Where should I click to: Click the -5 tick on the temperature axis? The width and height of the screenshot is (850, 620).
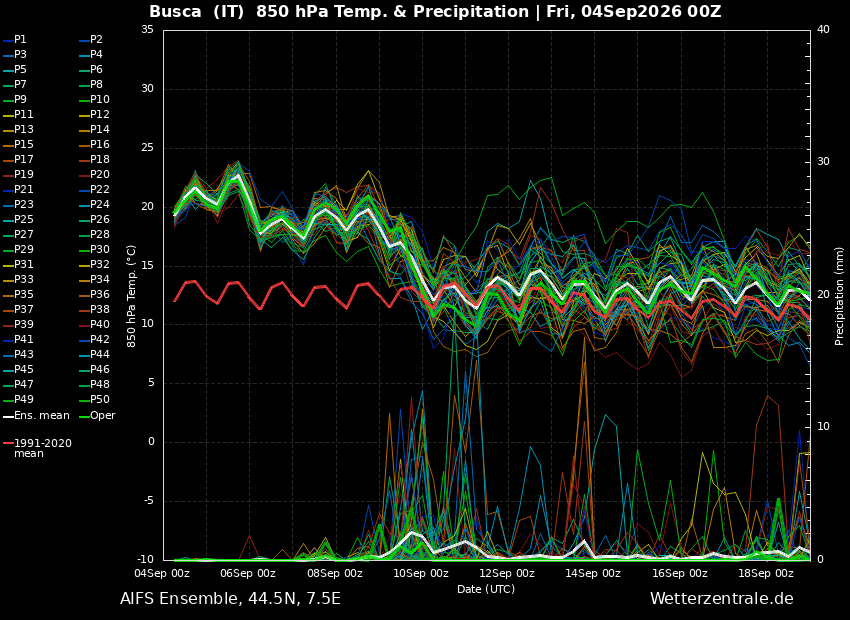click(147, 501)
